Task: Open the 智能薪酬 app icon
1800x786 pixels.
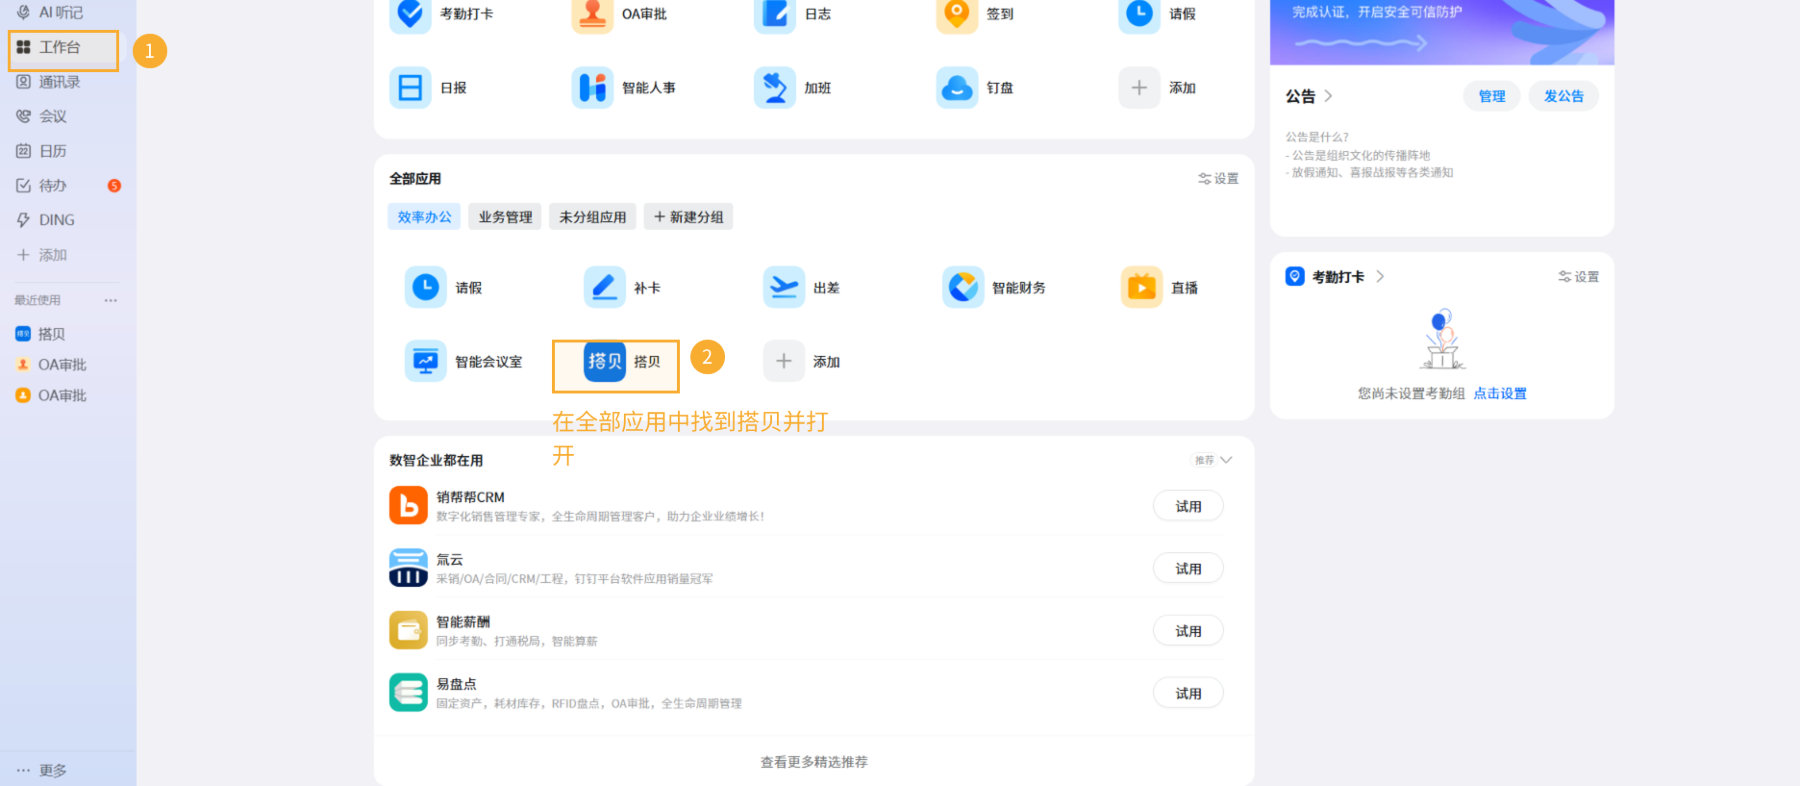Action: 408,631
